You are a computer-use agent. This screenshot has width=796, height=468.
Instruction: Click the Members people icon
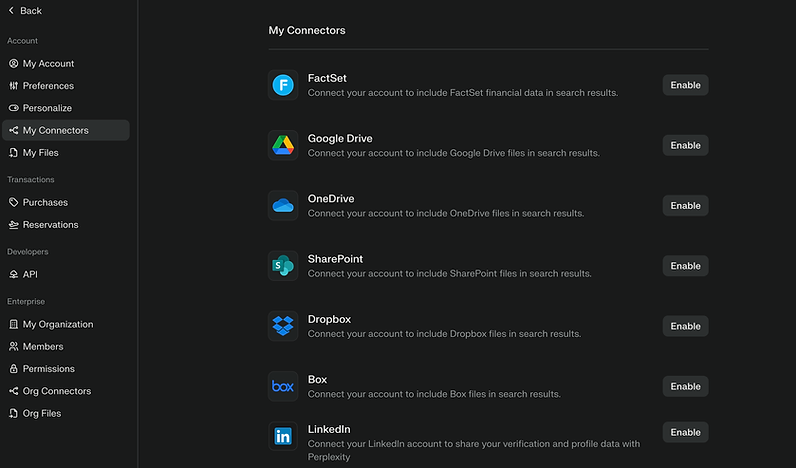point(14,347)
